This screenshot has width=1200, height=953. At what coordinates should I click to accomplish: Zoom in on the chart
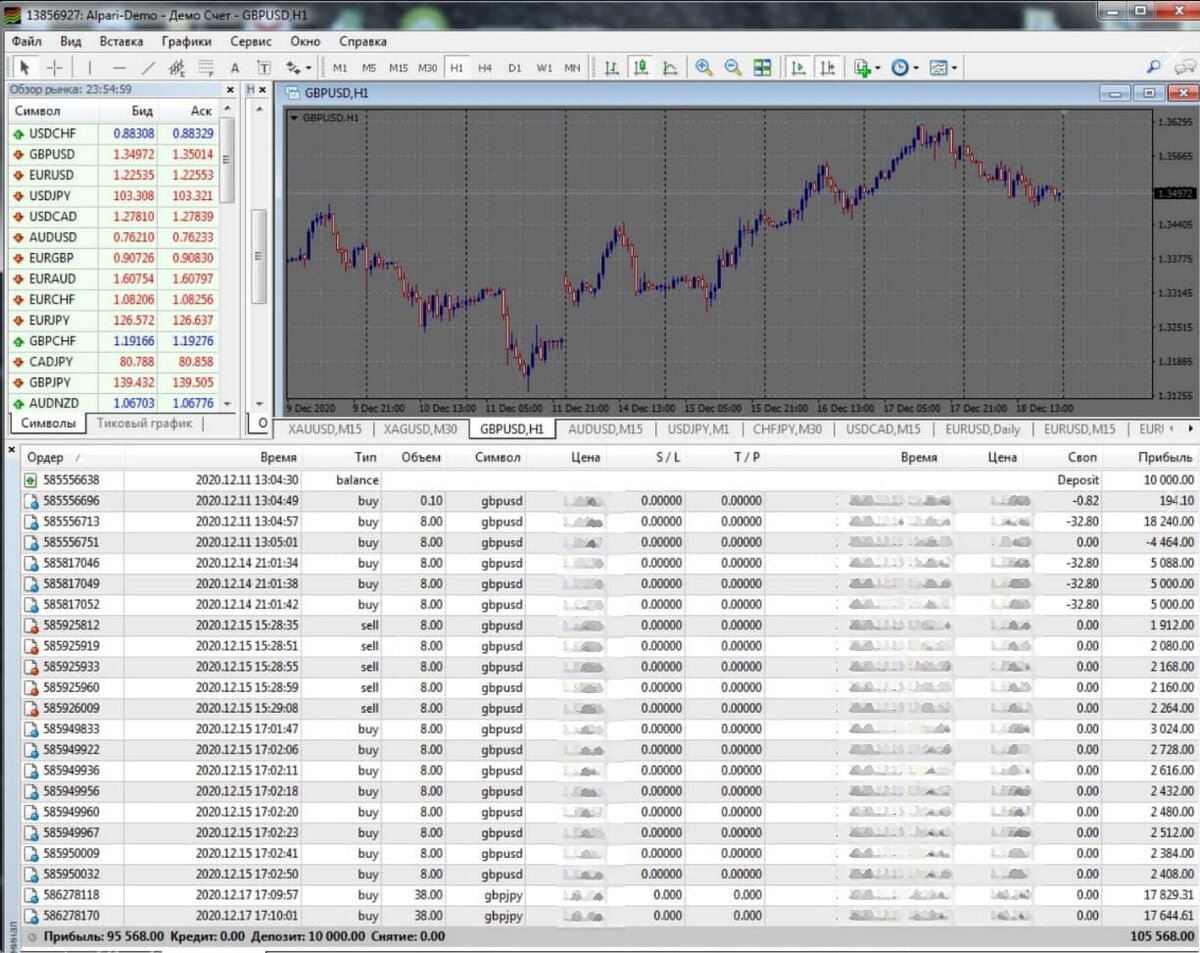[x=704, y=68]
